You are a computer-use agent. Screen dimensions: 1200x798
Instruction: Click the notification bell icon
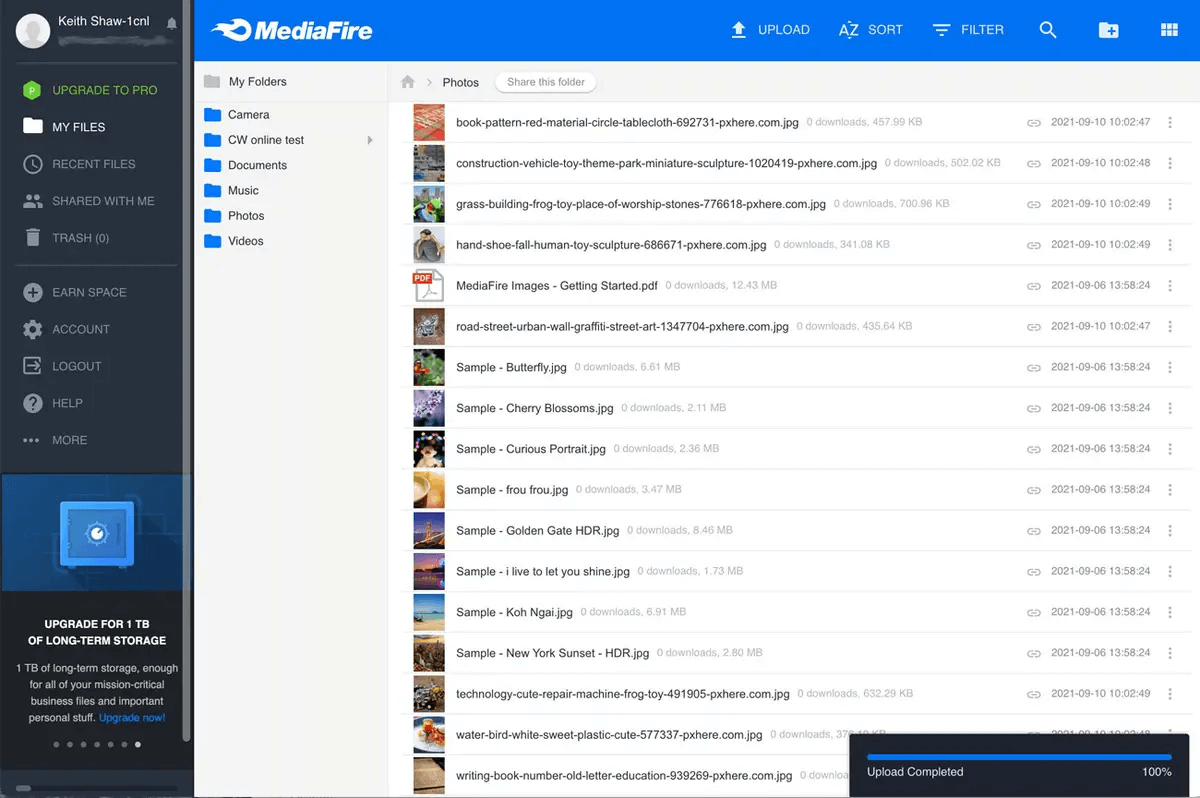[172, 23]
